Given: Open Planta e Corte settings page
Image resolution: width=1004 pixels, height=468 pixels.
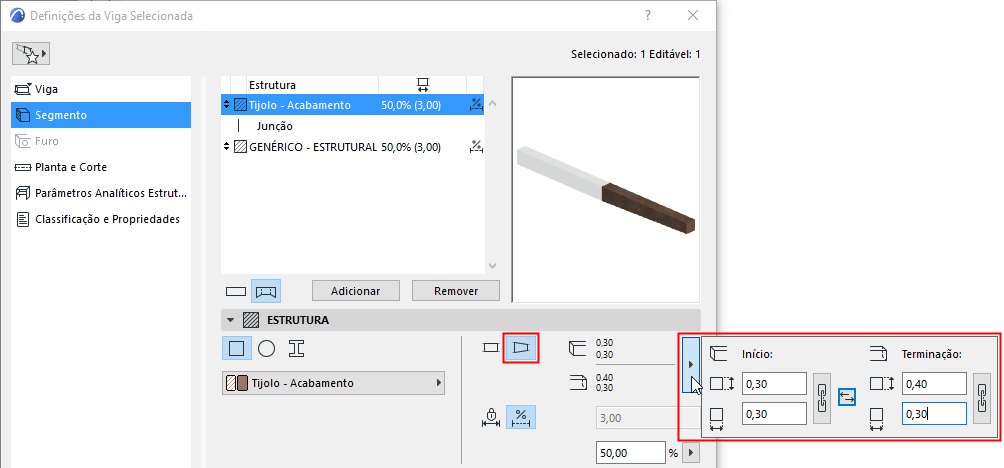Looking at the screenshot, I should click(x=101, y=167).
